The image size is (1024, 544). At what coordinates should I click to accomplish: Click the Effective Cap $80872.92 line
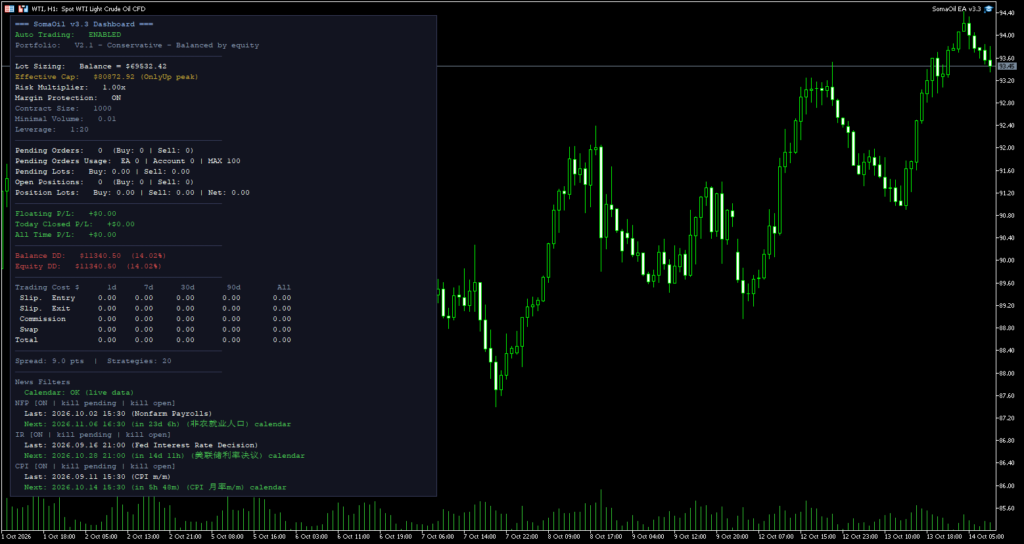coord(106,76)
